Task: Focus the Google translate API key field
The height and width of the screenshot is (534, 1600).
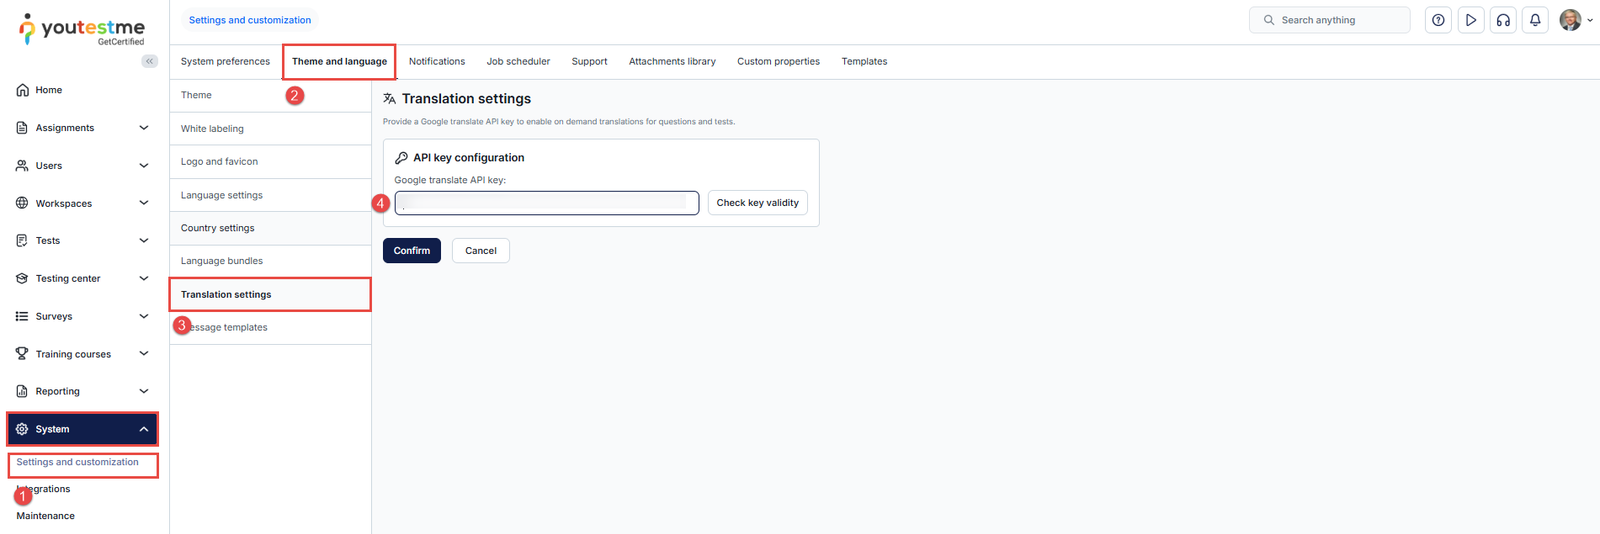Action: [546, 203]
